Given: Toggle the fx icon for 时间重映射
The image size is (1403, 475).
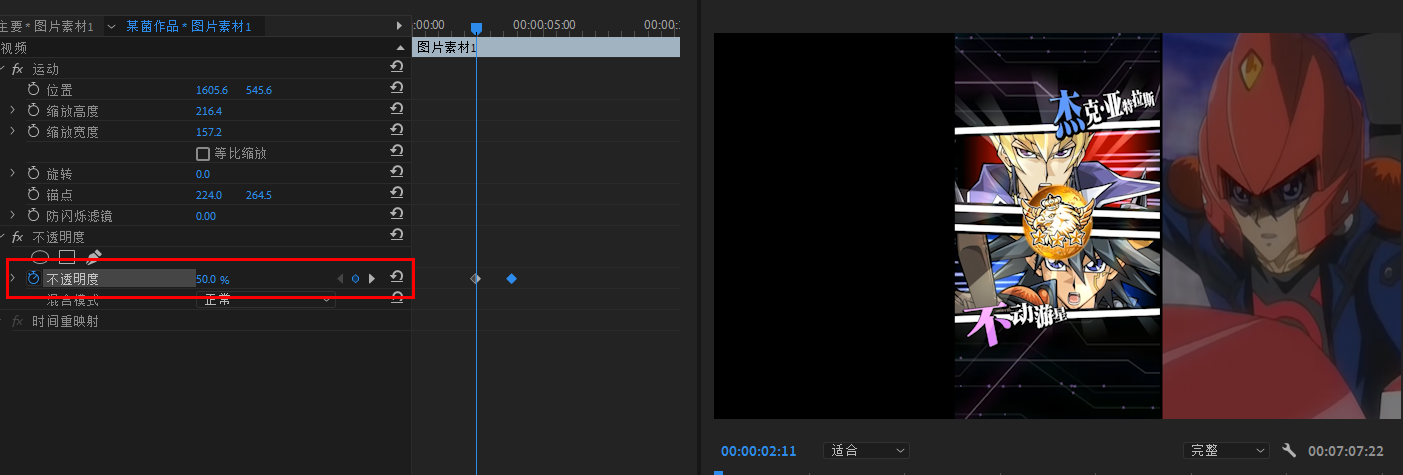Looking at the screenshot, I should point(17,321).
